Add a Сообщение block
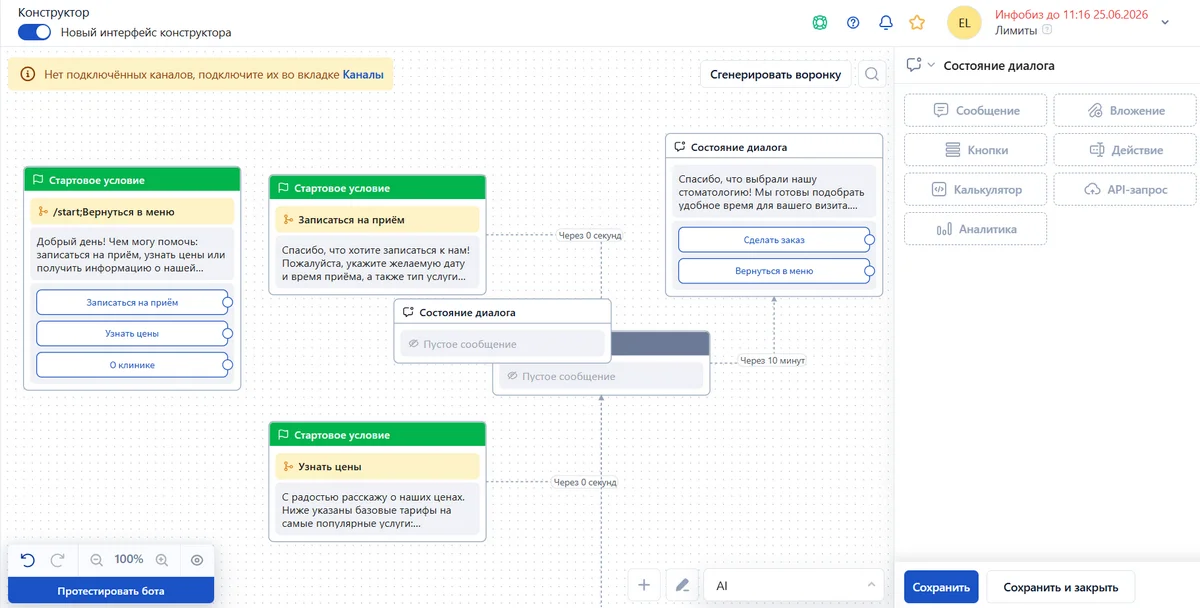 [976, 110]
